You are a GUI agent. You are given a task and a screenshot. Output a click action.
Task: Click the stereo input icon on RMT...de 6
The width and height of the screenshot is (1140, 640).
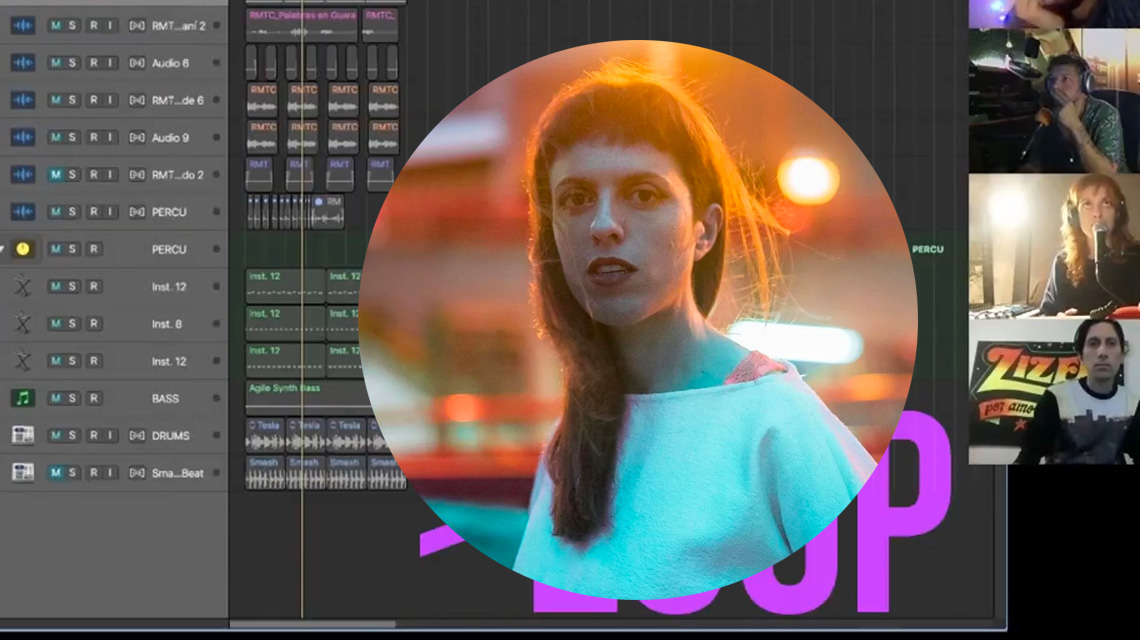[137, 100]
